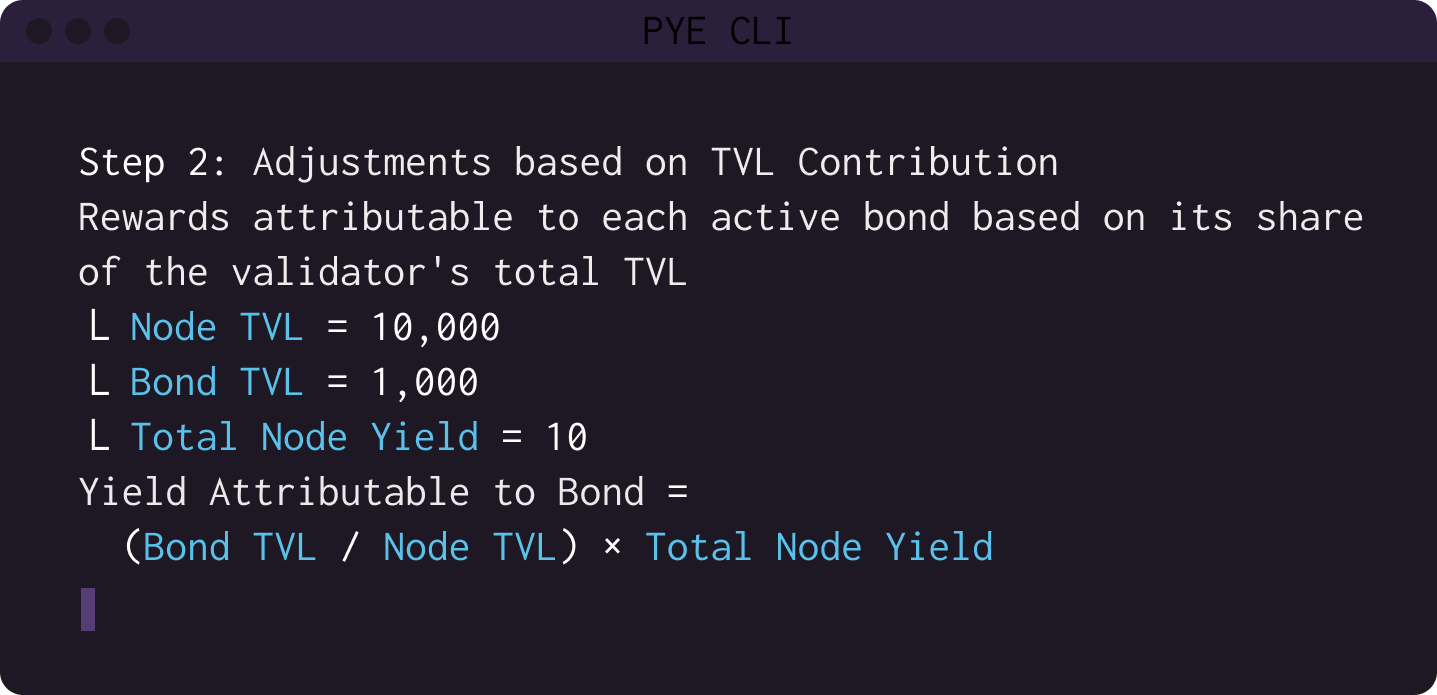Click the PYE CLI window title
Image resolution: width=1437 pixels, height=695 pixels.
(717, 32)
